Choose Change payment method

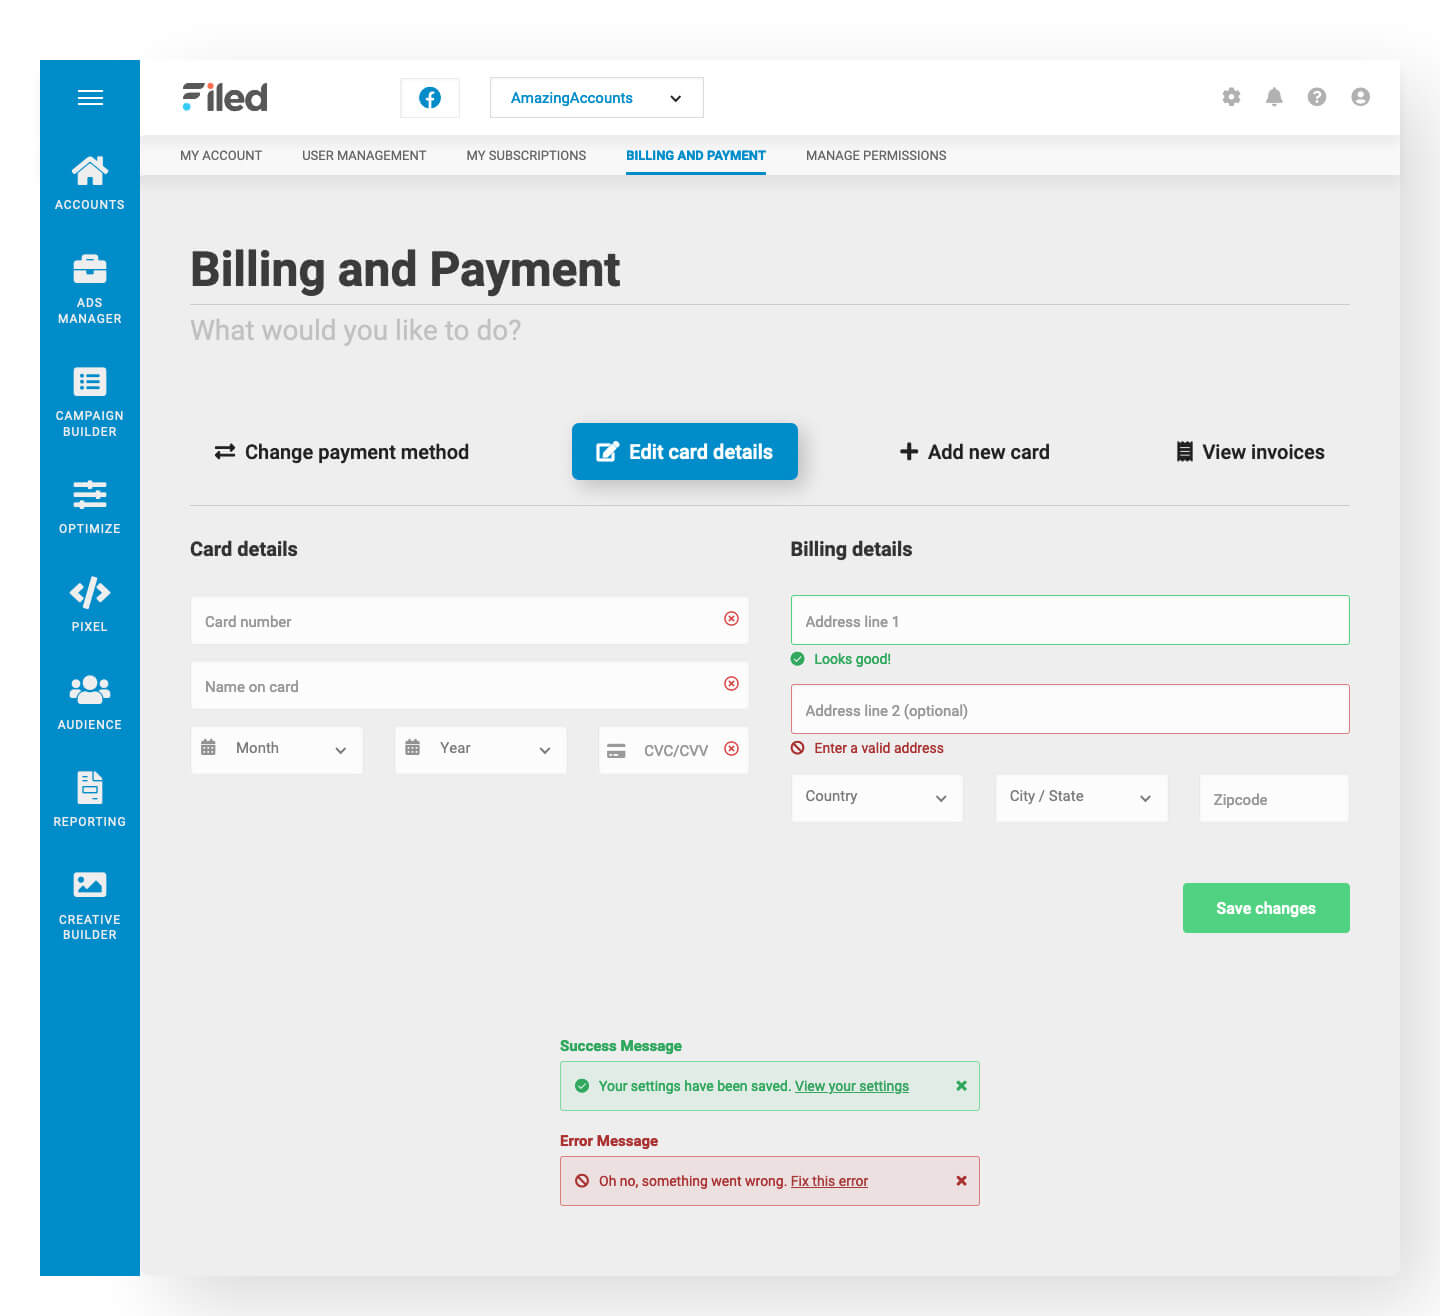point(342,452)
